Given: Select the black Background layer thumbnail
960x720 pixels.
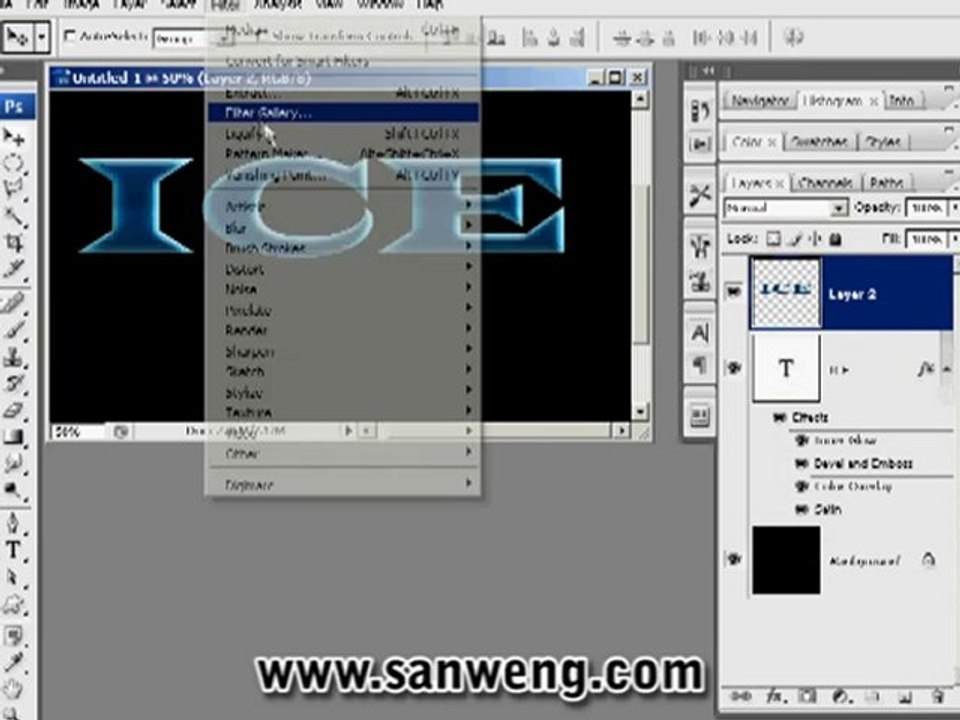Looking at the screenshot, I should coord(786,560).
